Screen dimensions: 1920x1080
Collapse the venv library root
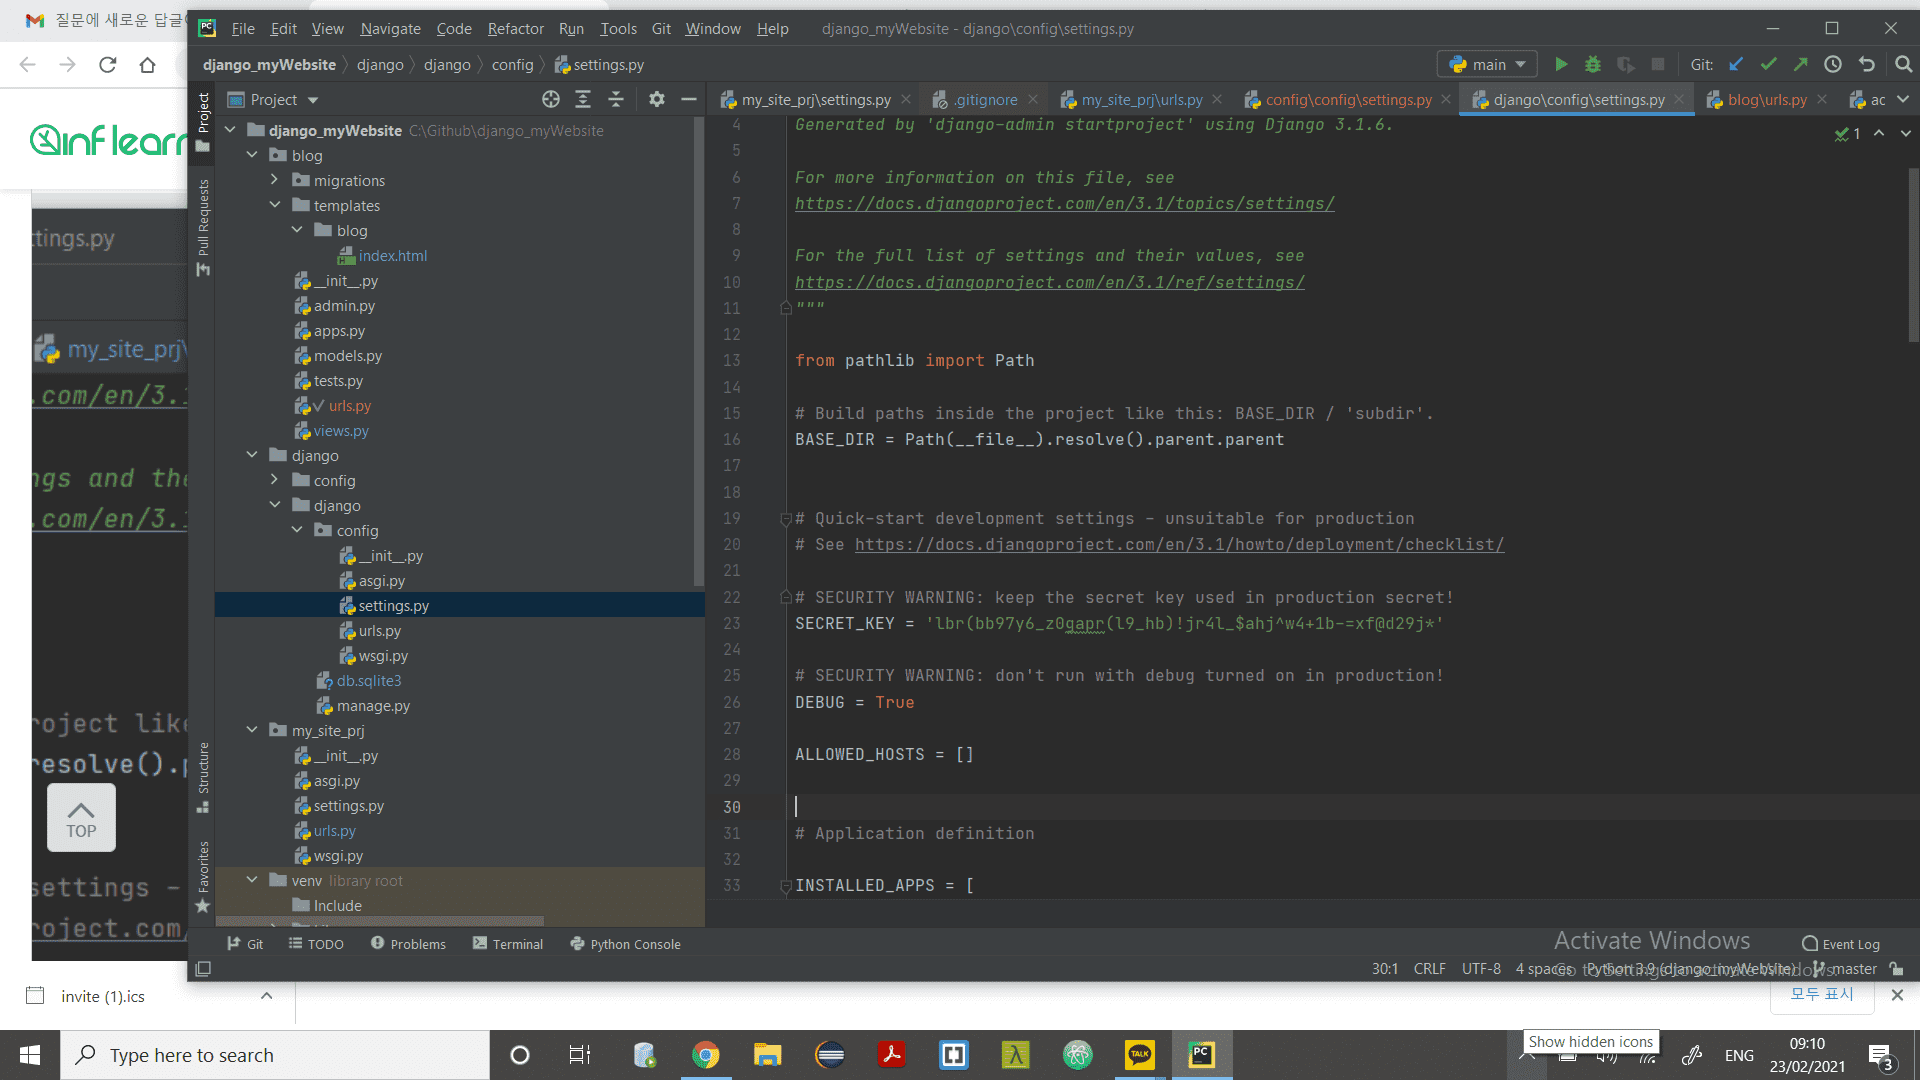point(252,880)
